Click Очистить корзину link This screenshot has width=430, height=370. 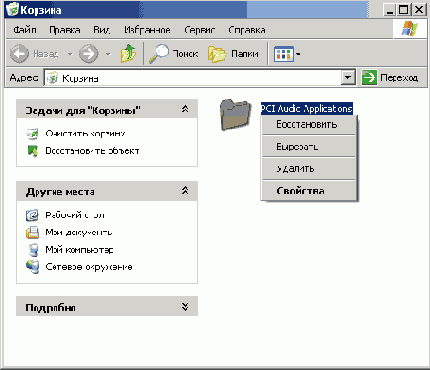click(85, 134)
